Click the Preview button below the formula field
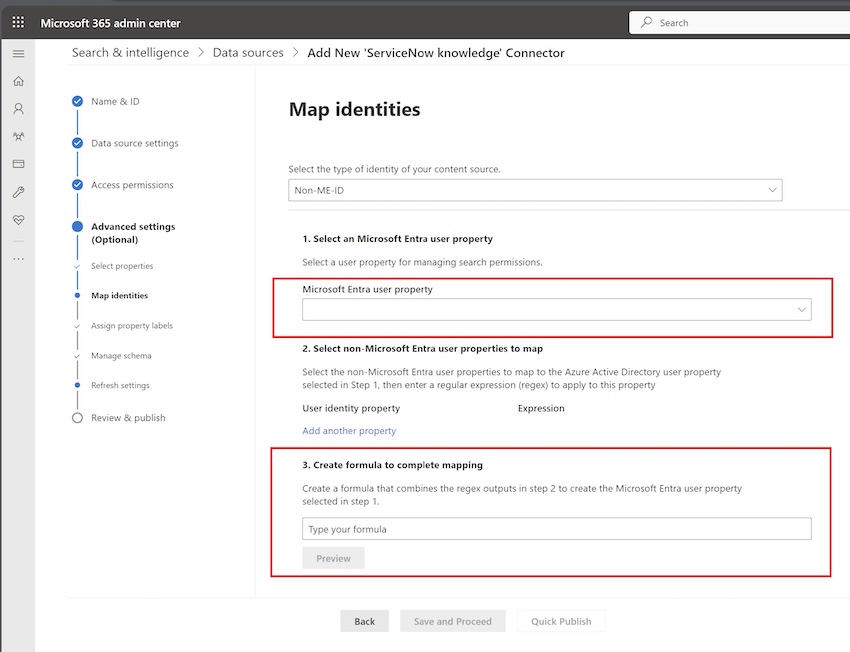850x652 pixels. 333,558
